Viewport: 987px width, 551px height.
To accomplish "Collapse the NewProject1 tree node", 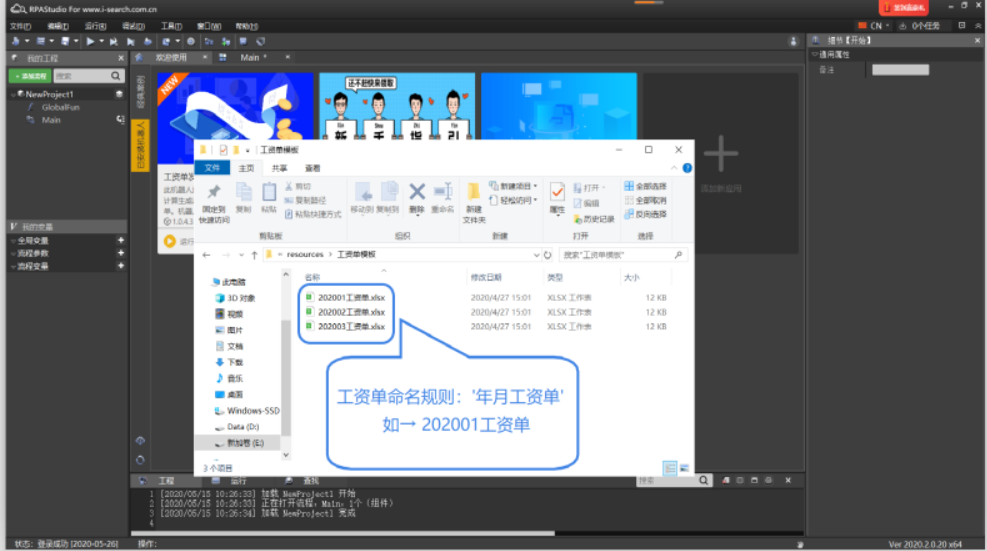I will [13, 94].
